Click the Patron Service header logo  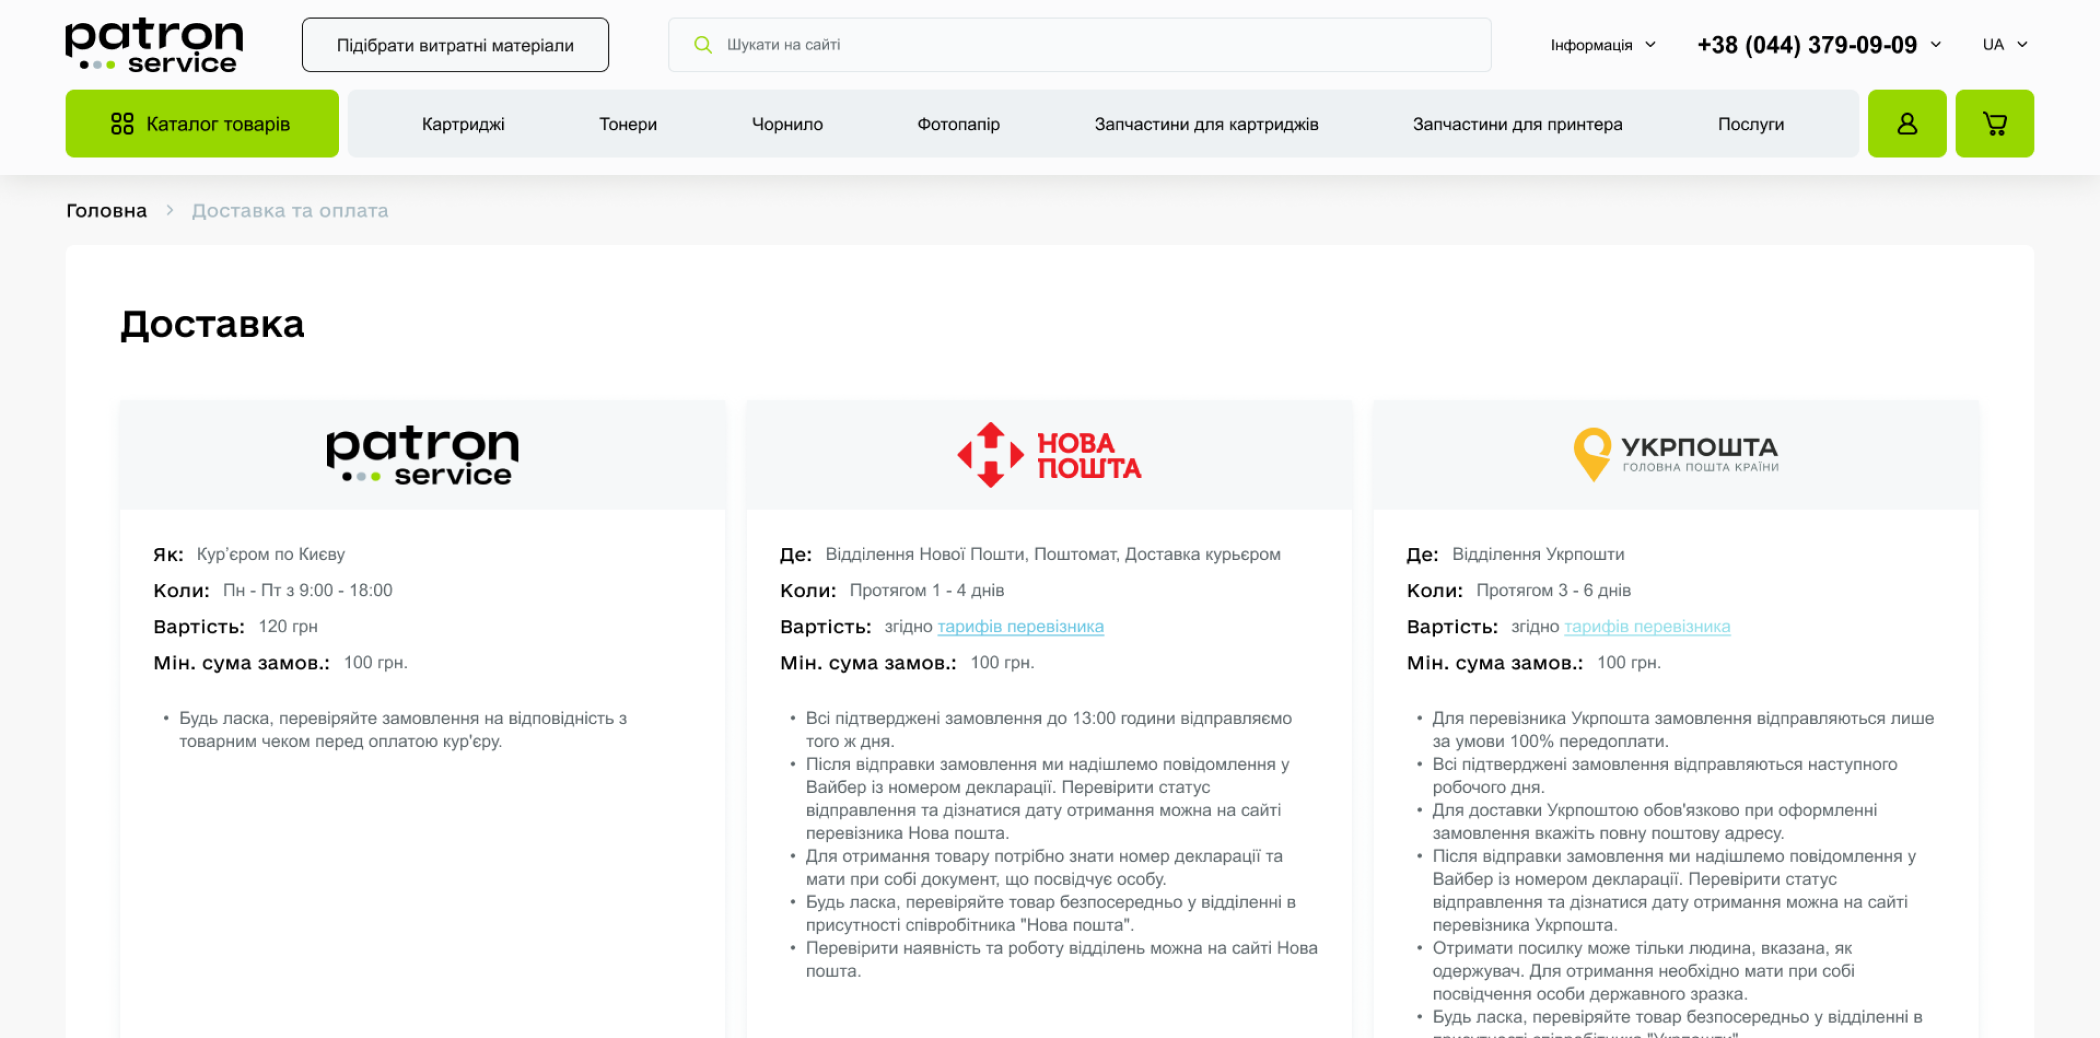pos(154,46)
